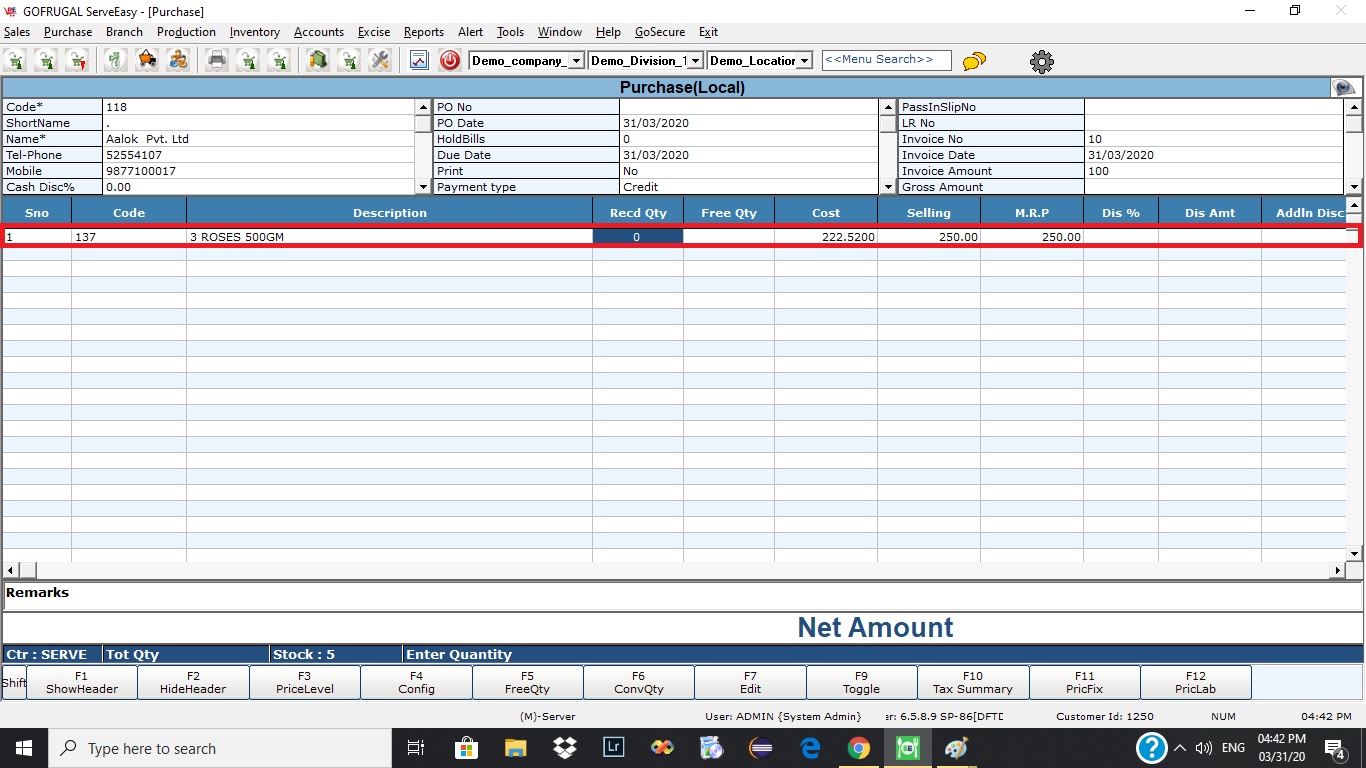The width and height of the screenshot is (1366, 768).
Task: Open the wrench and screwdriver tools icon
Action: [x=379, y=60]
